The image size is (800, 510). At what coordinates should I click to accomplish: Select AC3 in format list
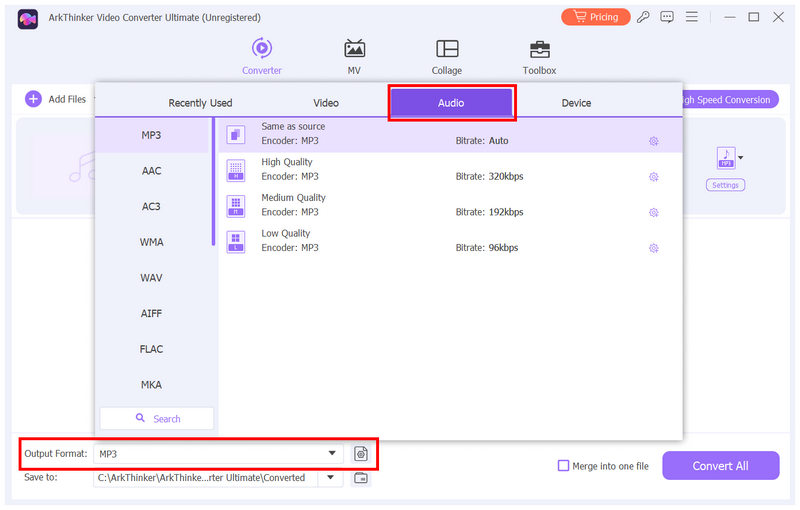[152, 207]
